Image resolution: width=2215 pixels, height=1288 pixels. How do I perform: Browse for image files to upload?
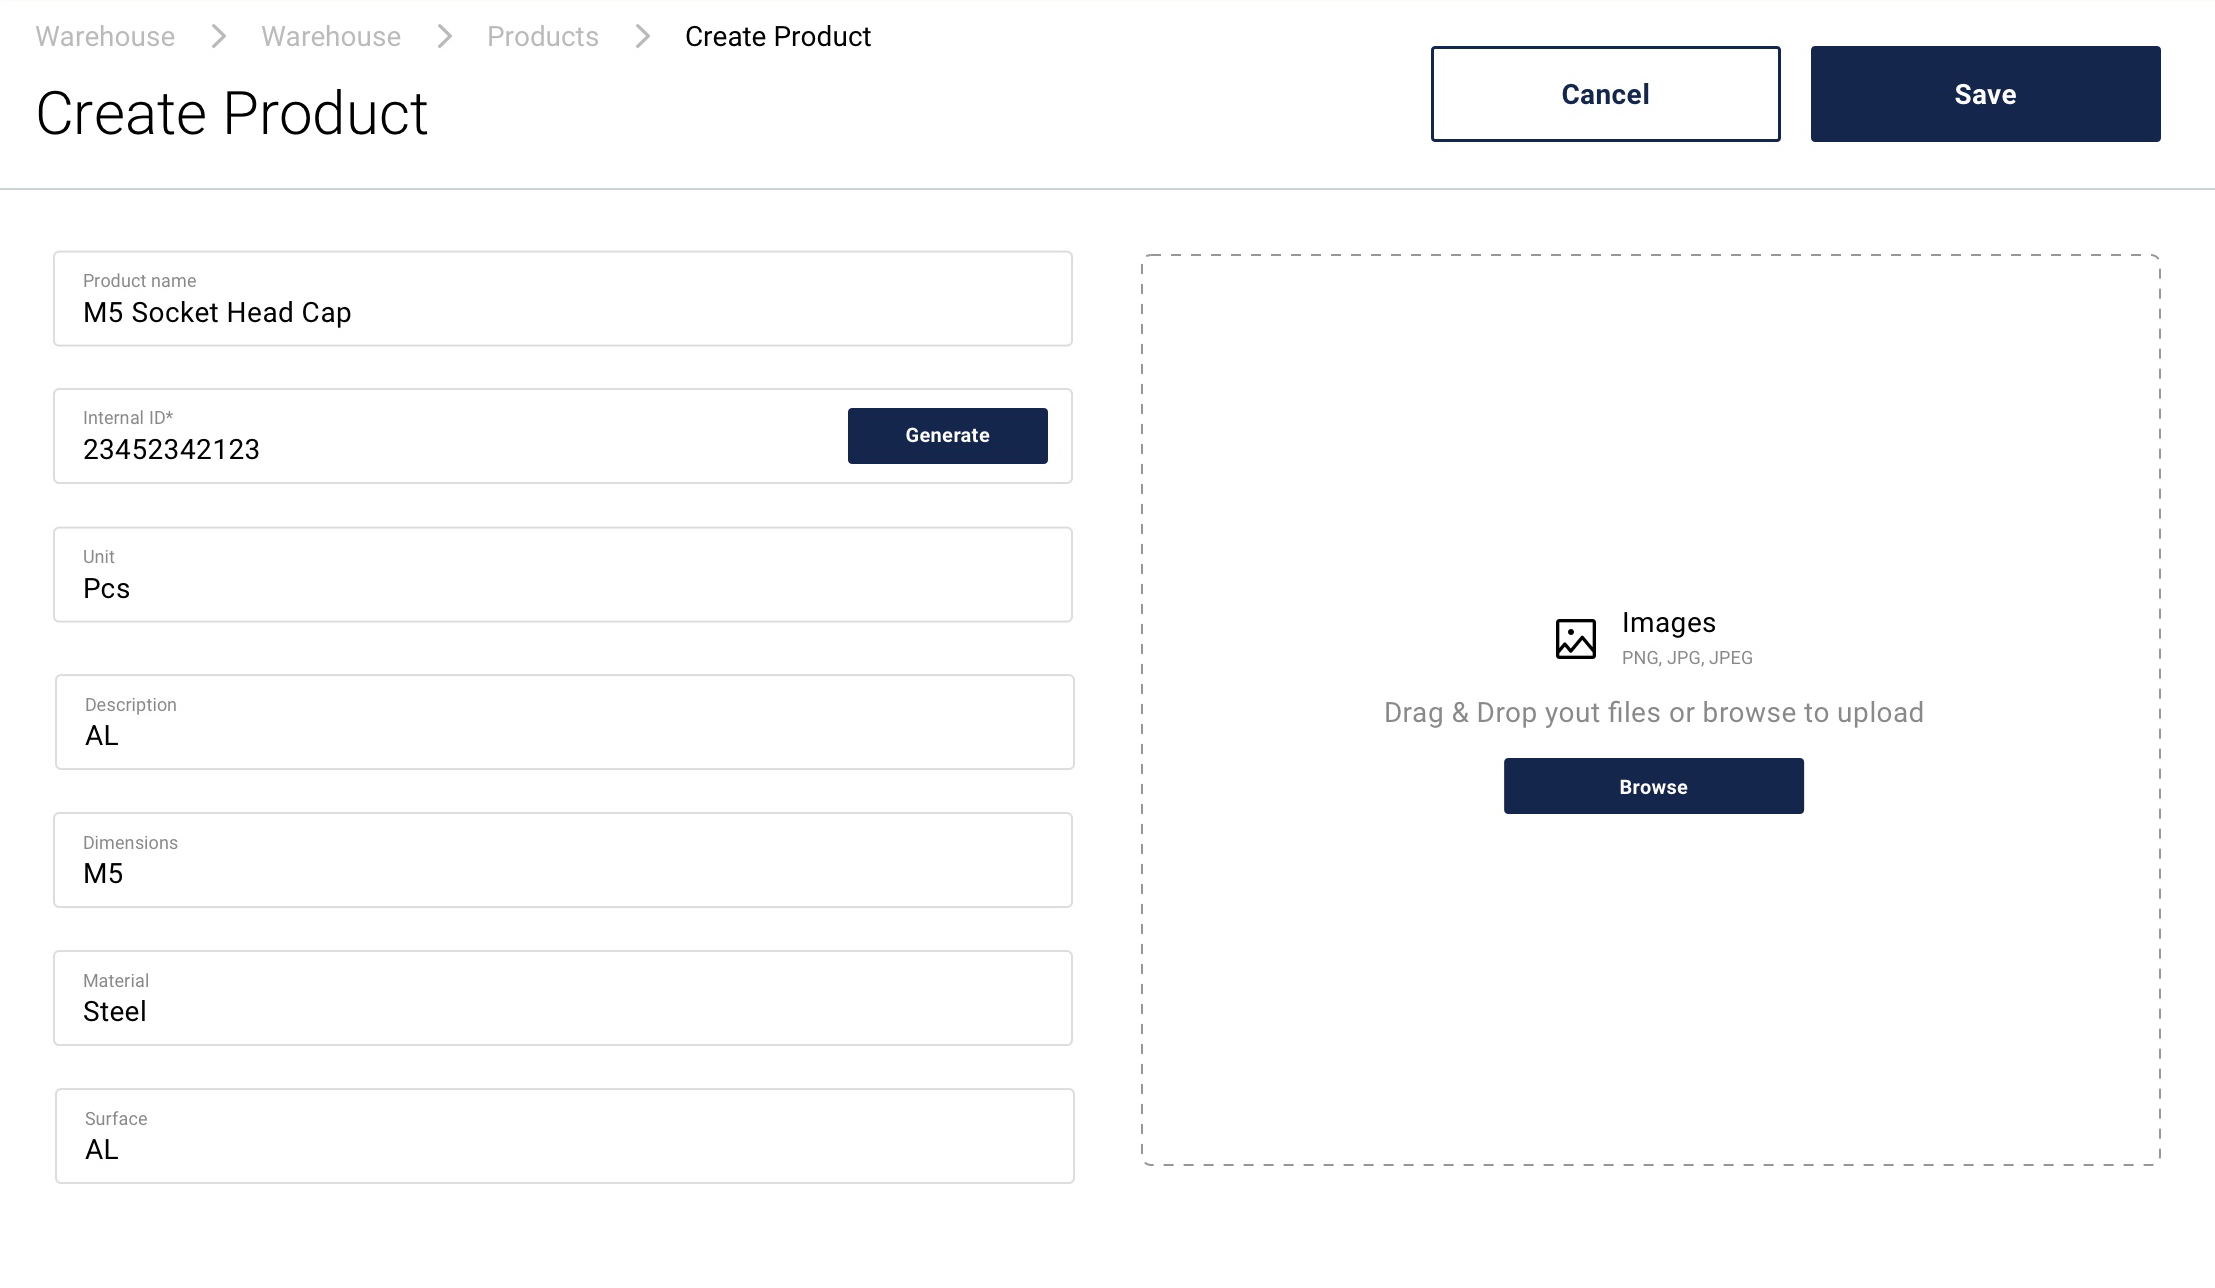click(1653, 786)
